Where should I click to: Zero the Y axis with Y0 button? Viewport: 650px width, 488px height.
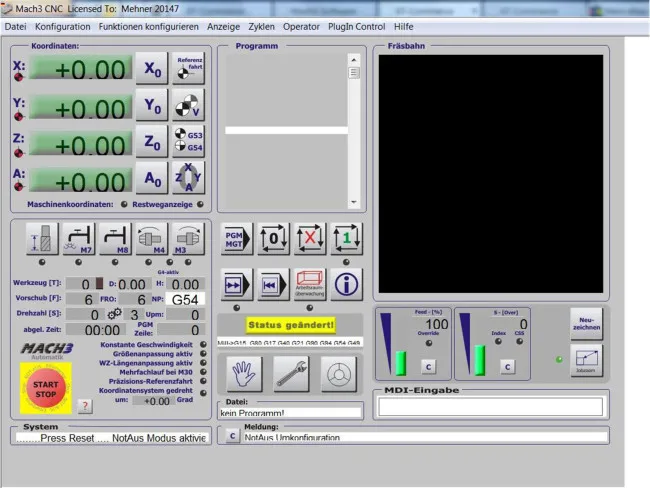coord(152,105)
